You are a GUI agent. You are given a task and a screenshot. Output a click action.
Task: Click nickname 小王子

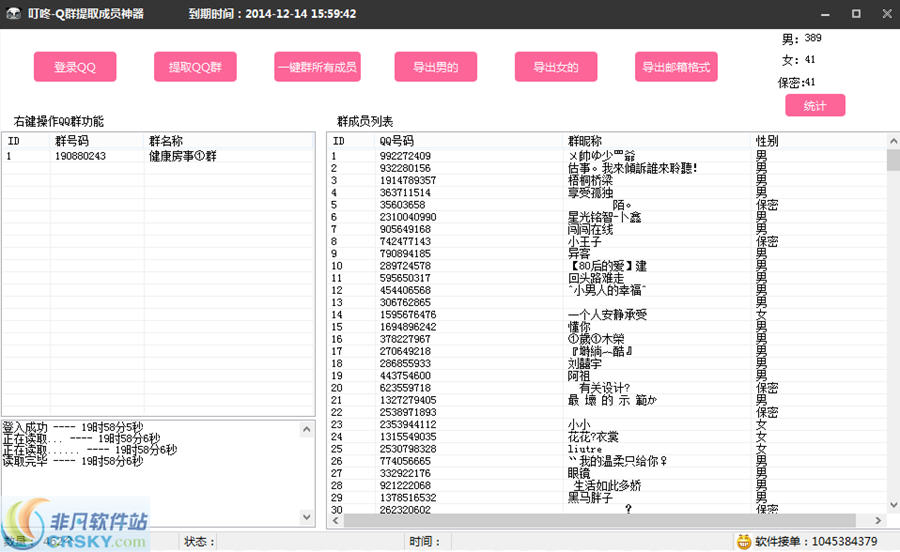click(584, 242)
